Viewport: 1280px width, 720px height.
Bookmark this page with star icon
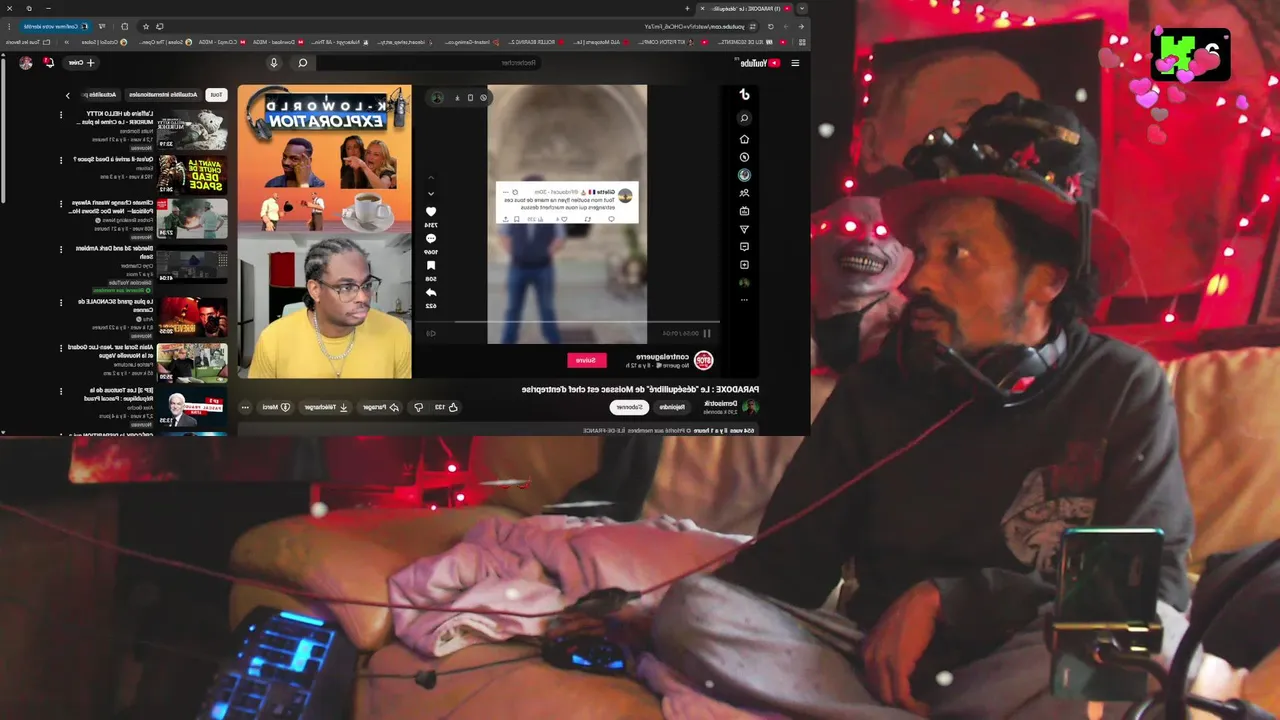(x=146, y=26)
